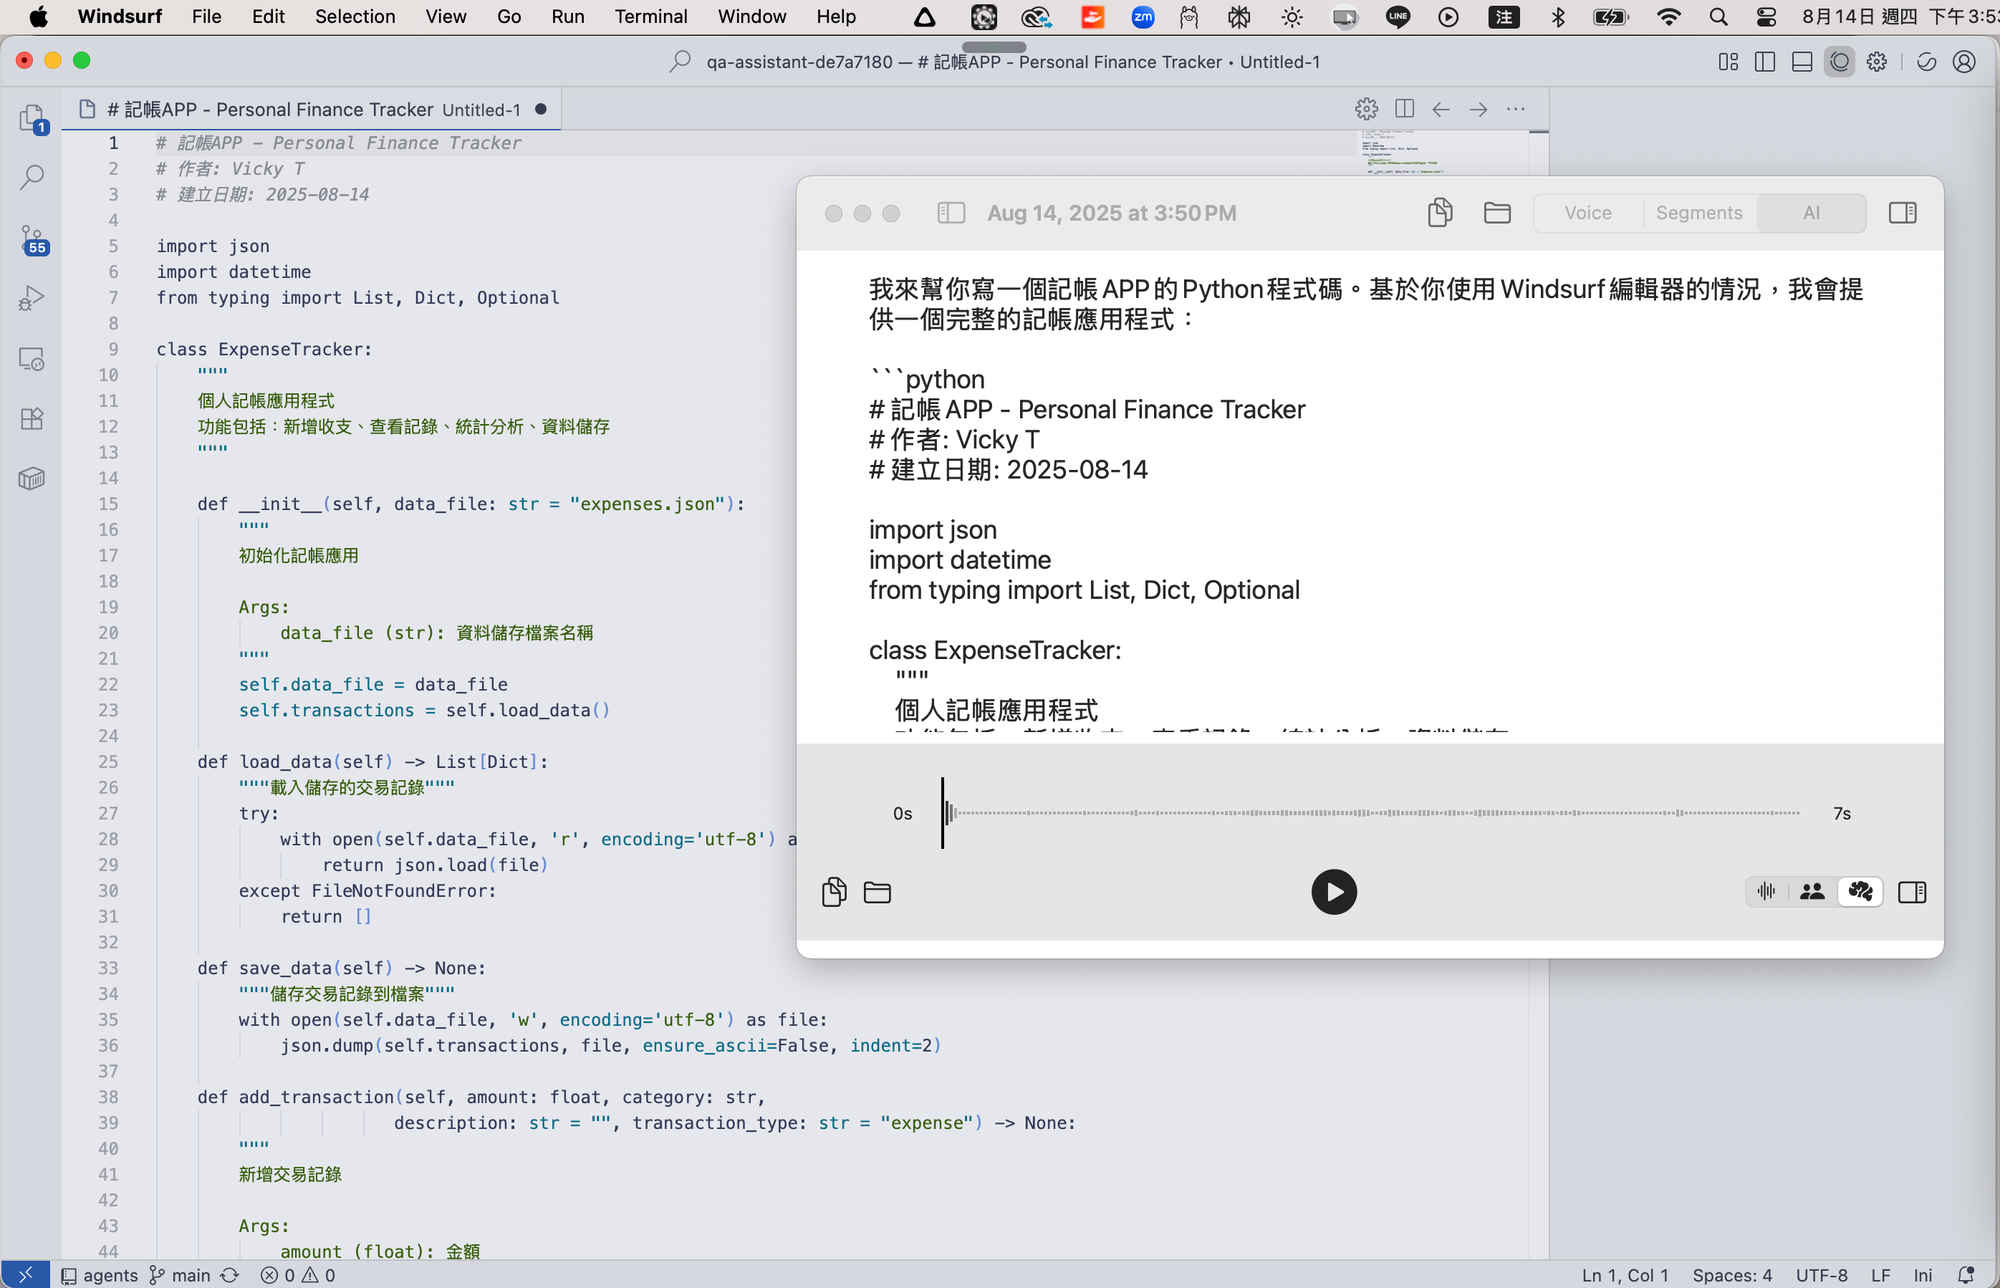Screen dimensions: 2000x1288
Task: Select the speakers view mode icon
Action: point(1812,891)
